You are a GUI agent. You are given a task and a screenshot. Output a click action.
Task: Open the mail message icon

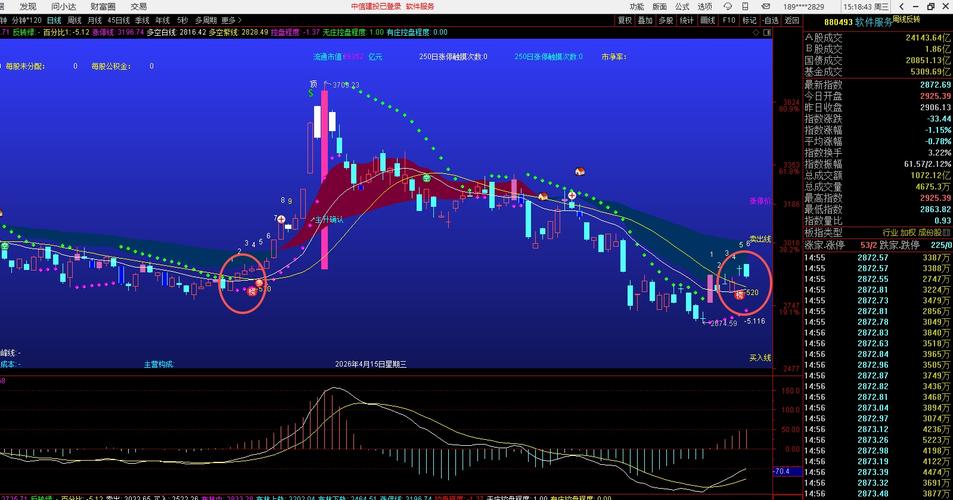(766, 6)
